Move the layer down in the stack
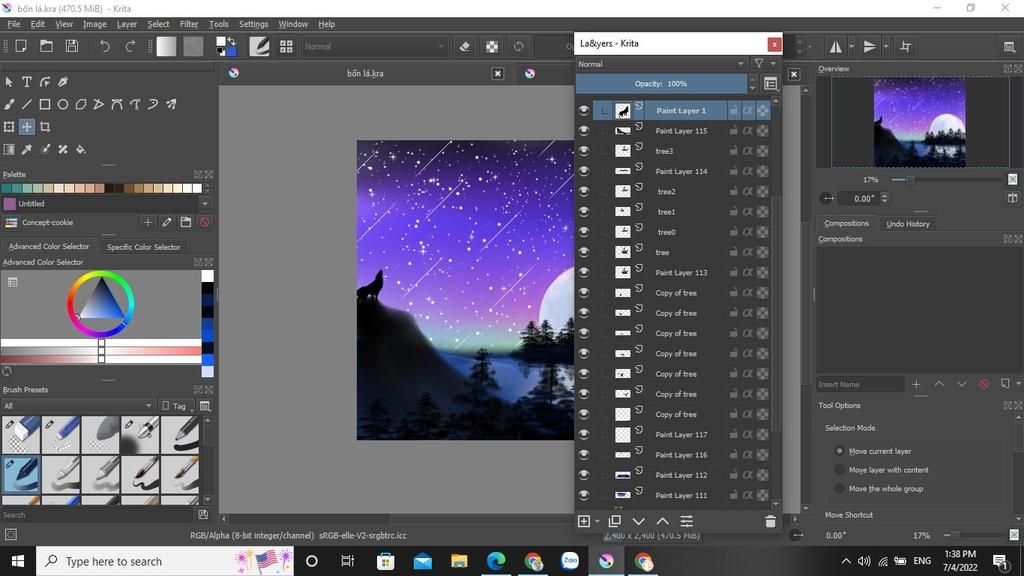Image resolution: width=1024 pixels, height=576 pixels. click(639, 521)
